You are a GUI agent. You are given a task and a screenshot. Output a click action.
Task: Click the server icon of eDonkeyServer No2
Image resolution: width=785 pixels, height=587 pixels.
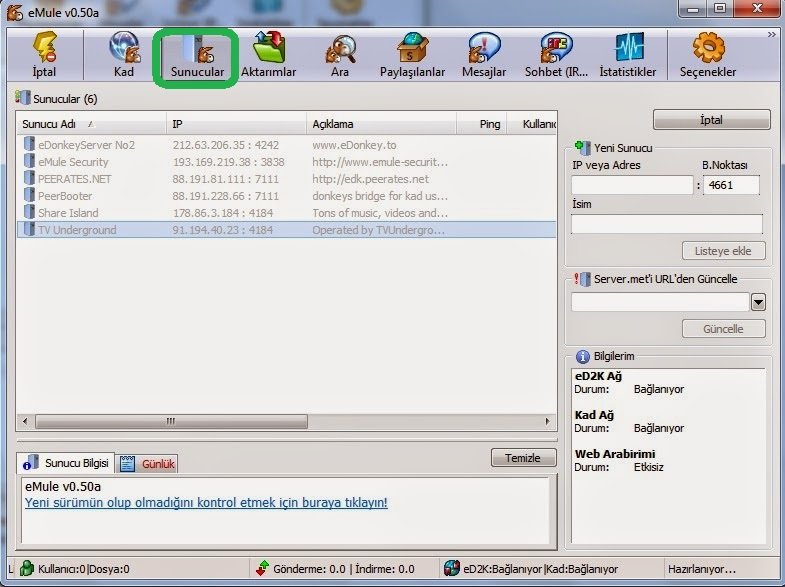click(29, 145)
